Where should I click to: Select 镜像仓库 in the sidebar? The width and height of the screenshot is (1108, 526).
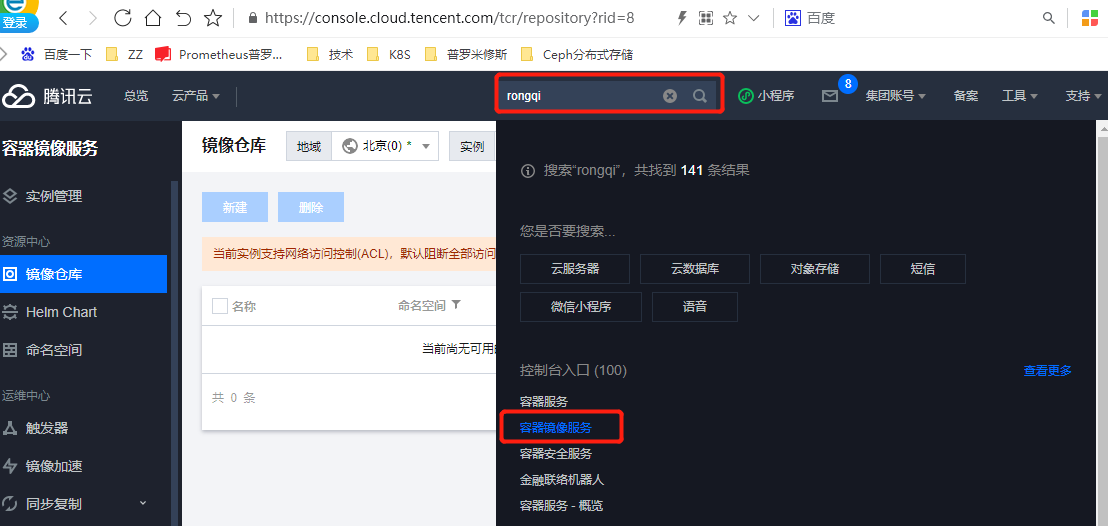[x=83, y=274]
